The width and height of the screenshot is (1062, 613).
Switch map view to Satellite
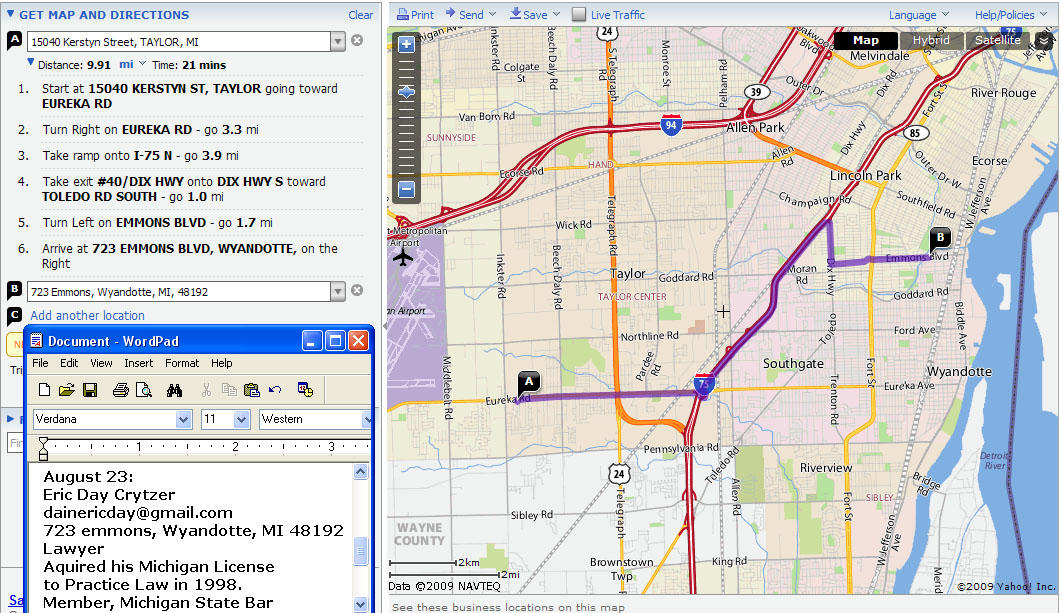(997, 40)
